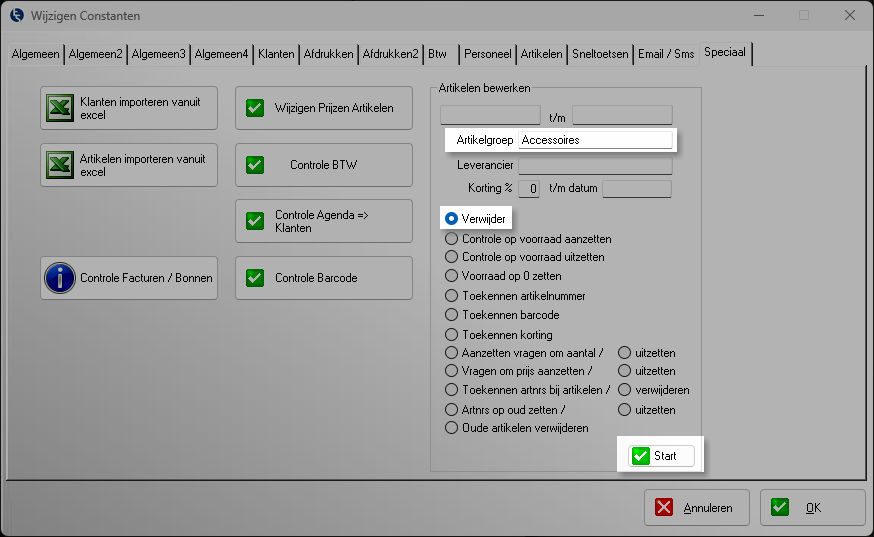Viewport: 874px width, 537px height.
Task: Click the Controle Agenda => Klanten button
Action: [x=323, y=221]
